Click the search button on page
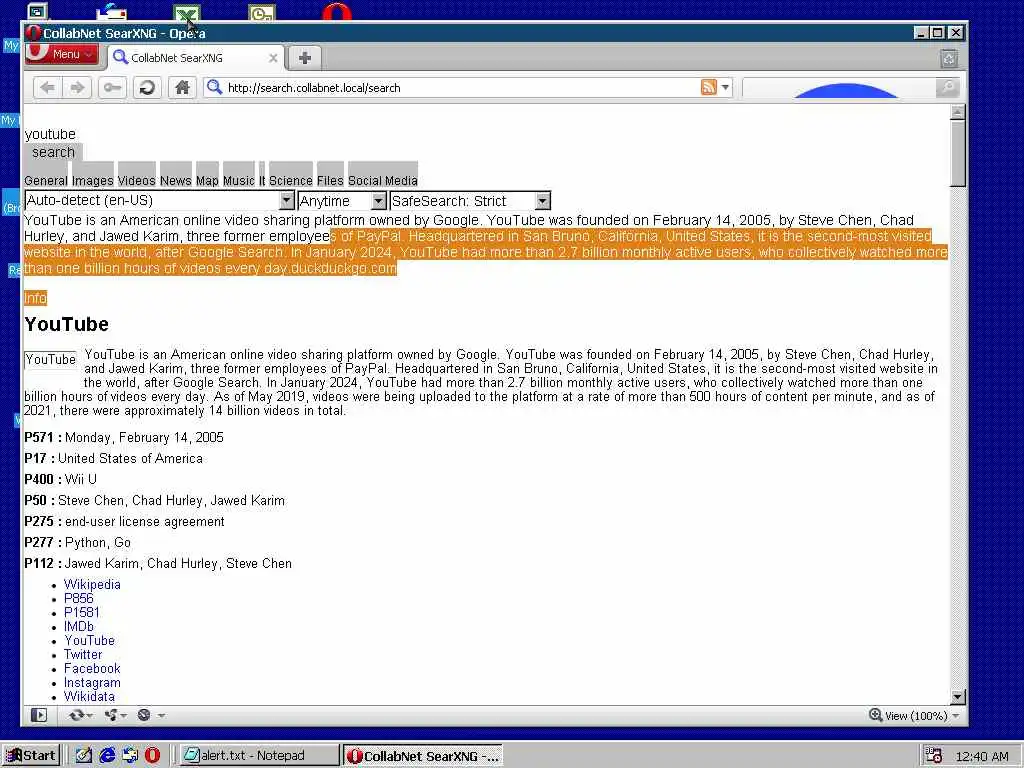Image resolution: width=1024 pixels, height=768 pixels. (53, 152)
